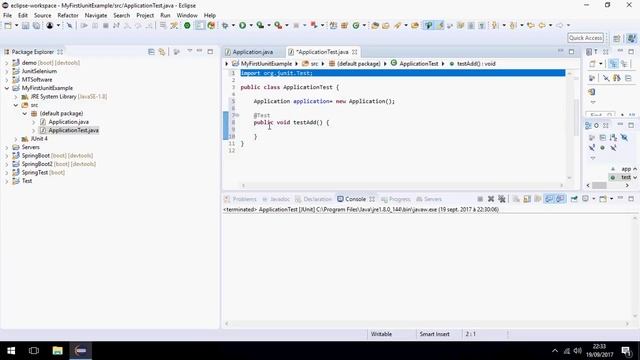This screenshot has width=640, height=360.
Task: Click the Java perspective icon
Action: coord(631,38)
